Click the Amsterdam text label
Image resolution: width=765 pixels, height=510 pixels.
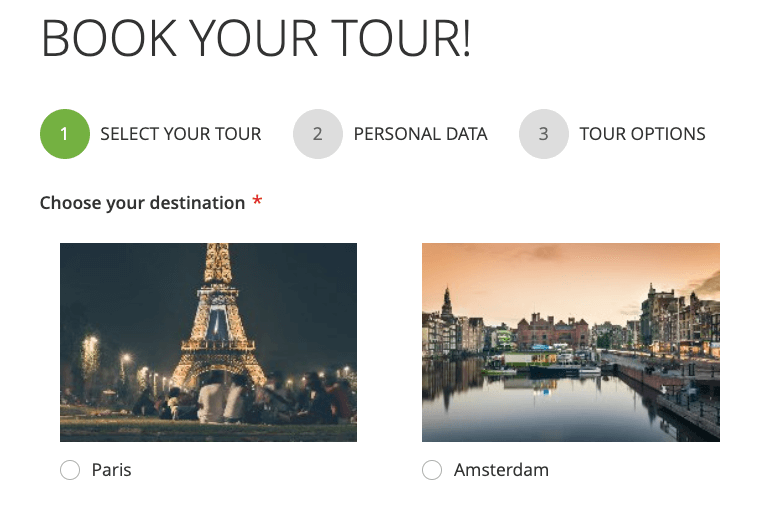click(x=501, y=470)
